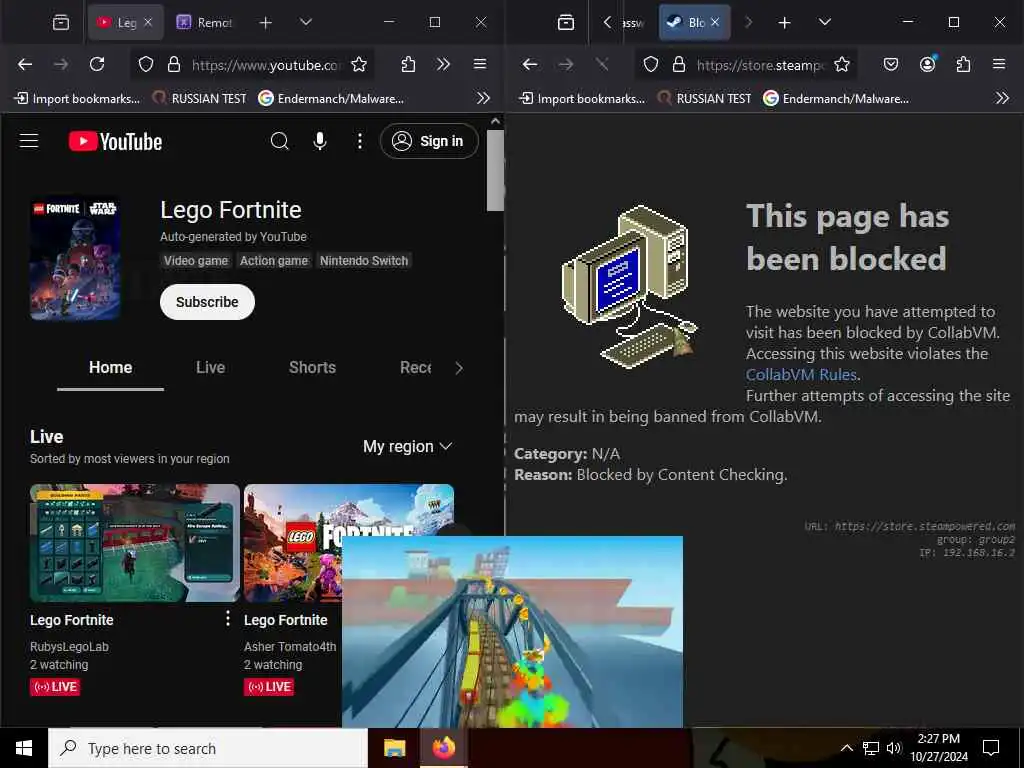Image resolution: width=1024 pixels, height=768 pixels.
Task: Open the Home channel tab
Action: point(110,368)
